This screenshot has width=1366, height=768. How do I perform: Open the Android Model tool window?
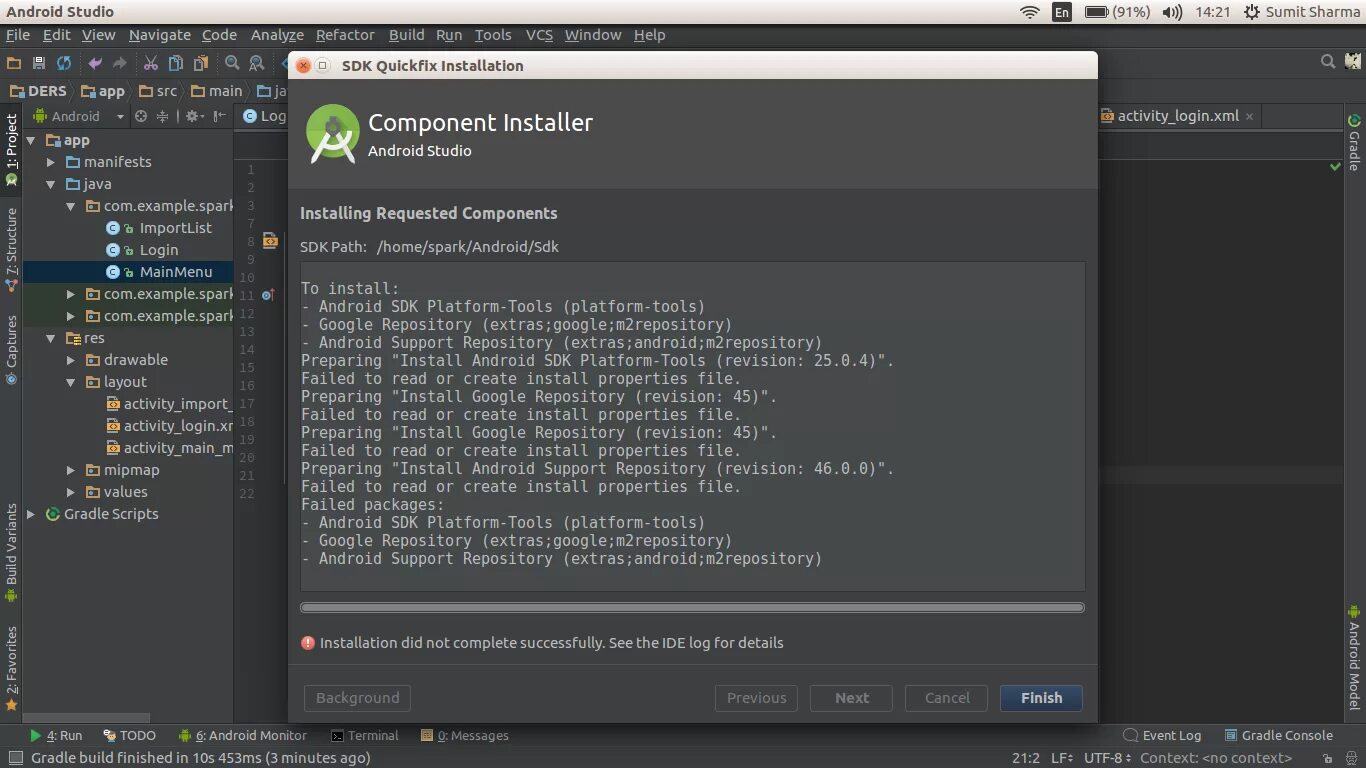(x=1354, y=657)
